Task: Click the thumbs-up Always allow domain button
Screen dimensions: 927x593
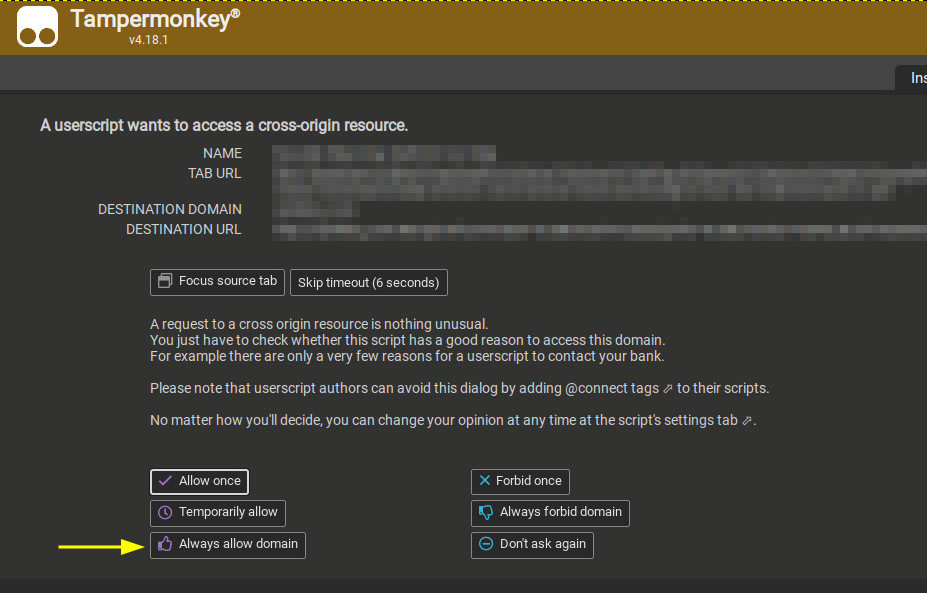Action: click(x=227, y=544)
